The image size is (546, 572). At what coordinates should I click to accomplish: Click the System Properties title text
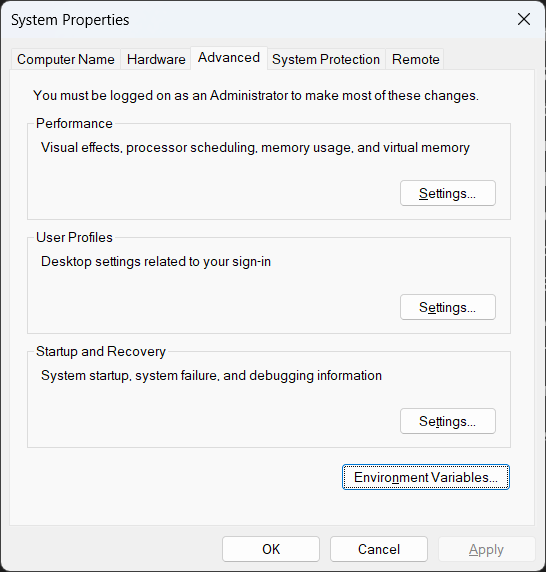coord(70,20)
